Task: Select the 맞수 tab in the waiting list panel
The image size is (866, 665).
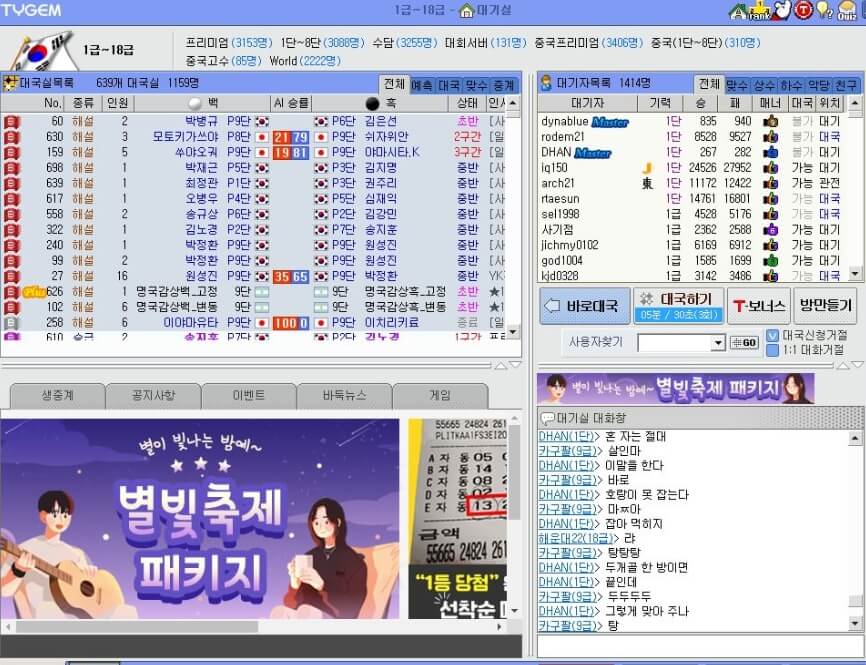Action: 733,84
